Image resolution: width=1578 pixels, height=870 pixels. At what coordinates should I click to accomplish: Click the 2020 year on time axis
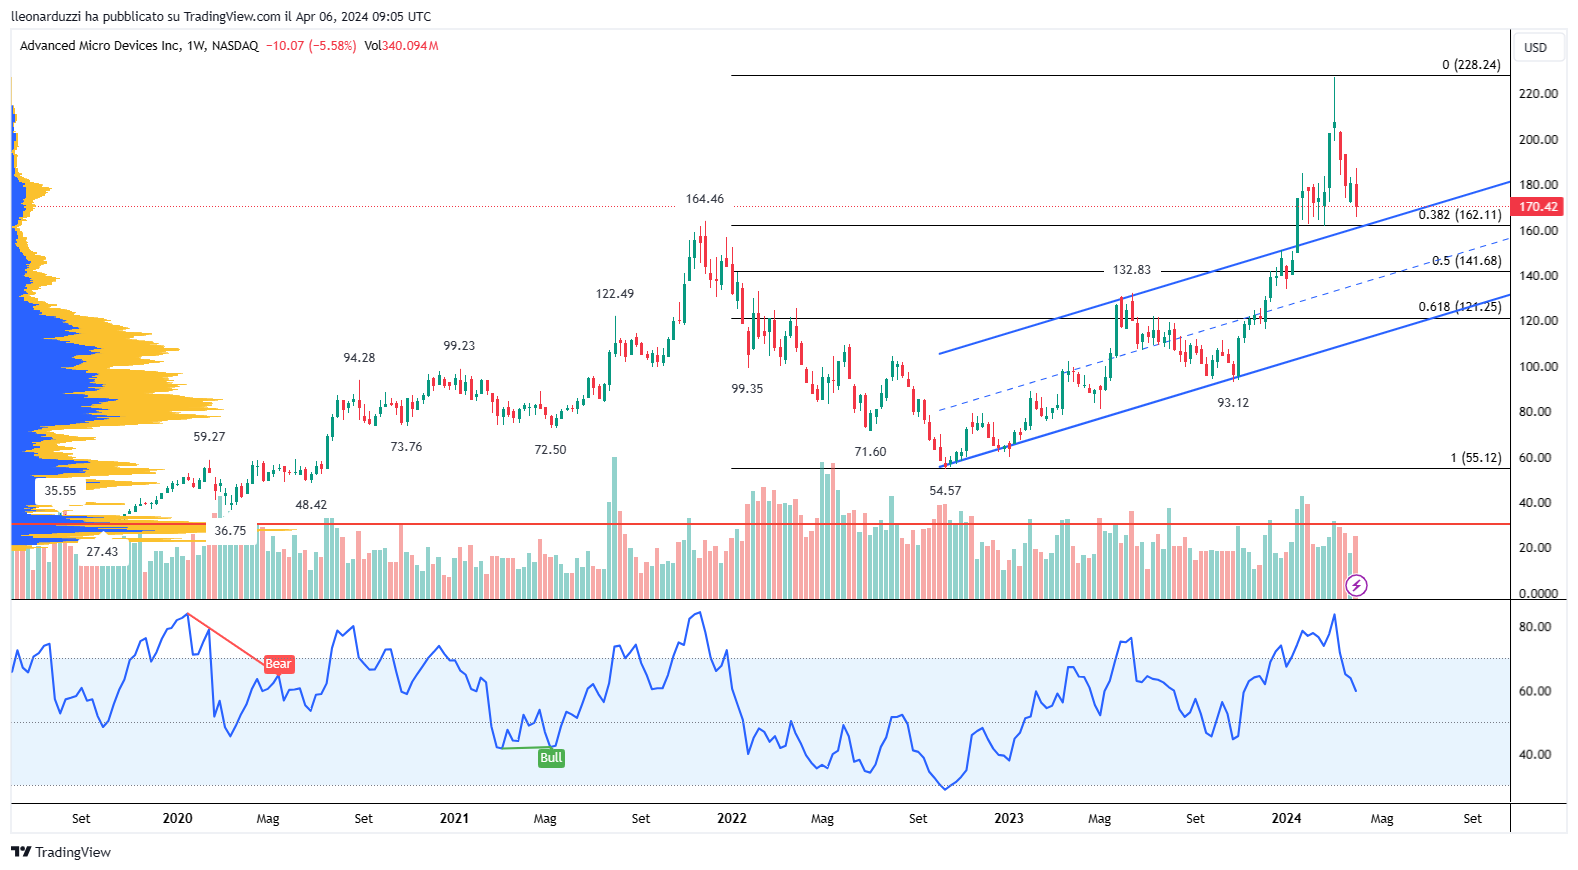click(x=177, y=818)
